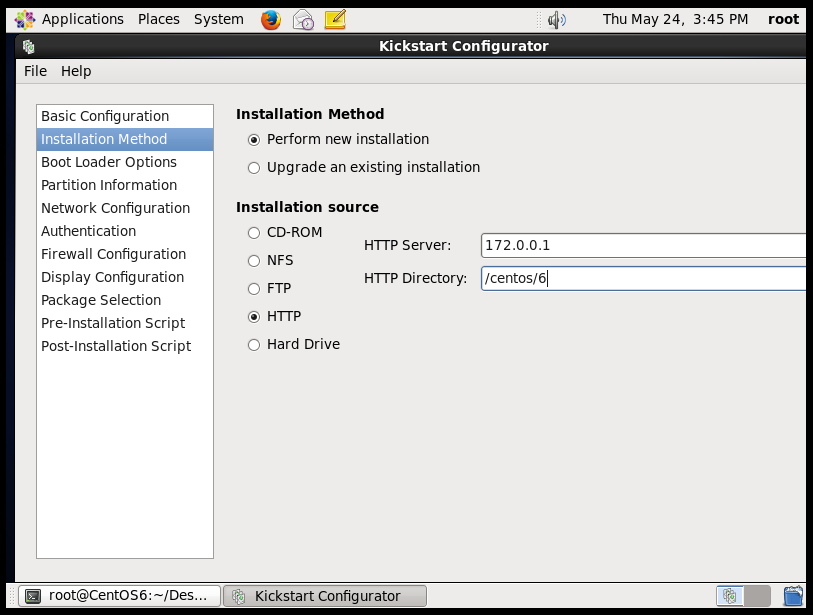Click Kickstart Configurator taskbar button
The image size is (813, 615).
325,596
